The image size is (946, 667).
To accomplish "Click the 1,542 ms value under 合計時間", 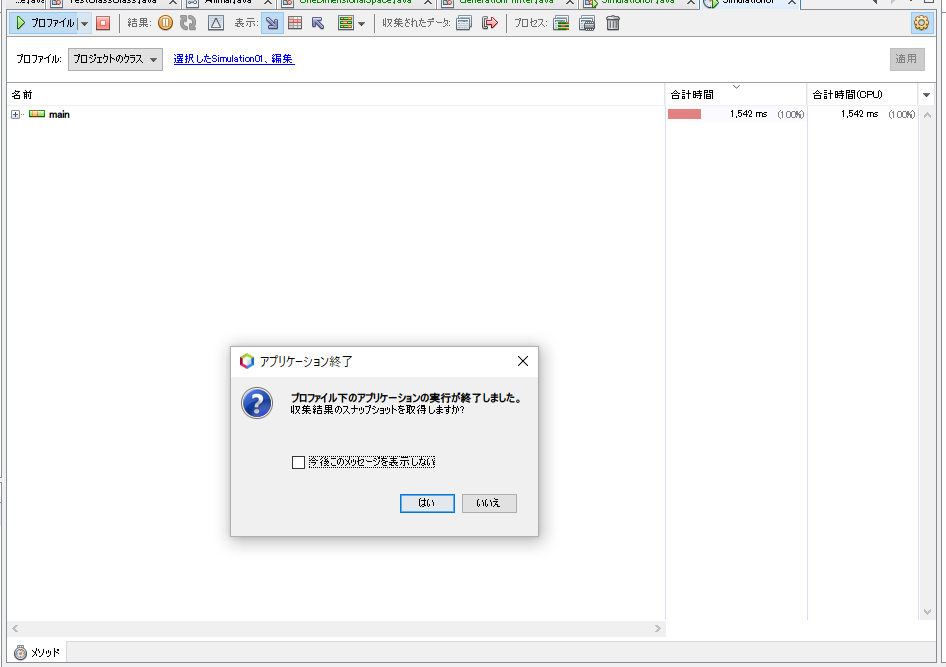I will click(x=748, y=114).
